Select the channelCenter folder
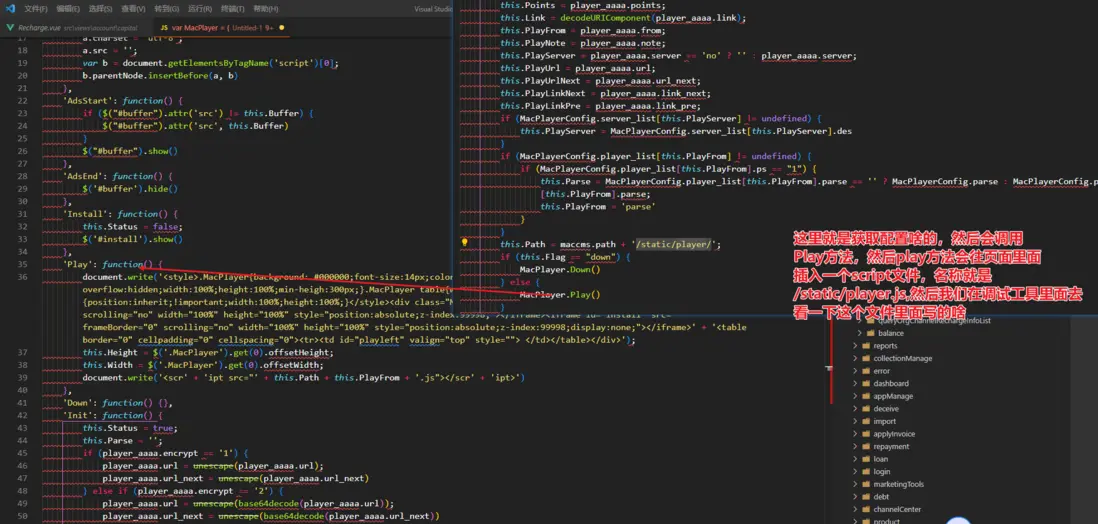 (899, 510)
